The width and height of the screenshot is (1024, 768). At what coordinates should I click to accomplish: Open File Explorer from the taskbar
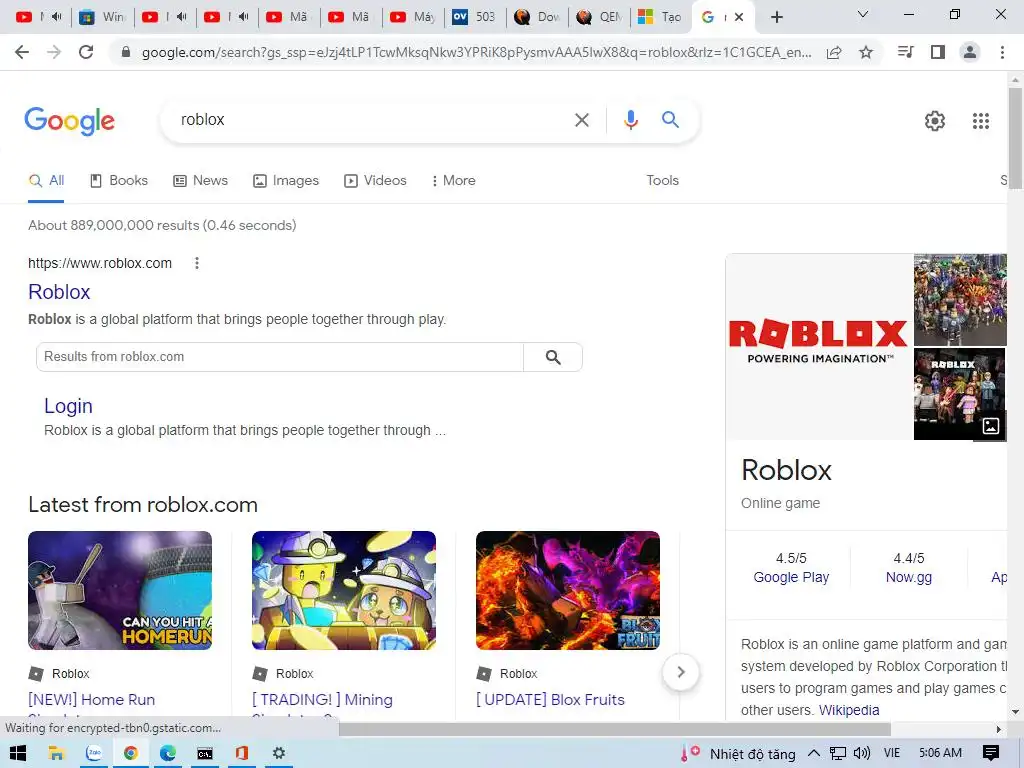pos(56,753)
